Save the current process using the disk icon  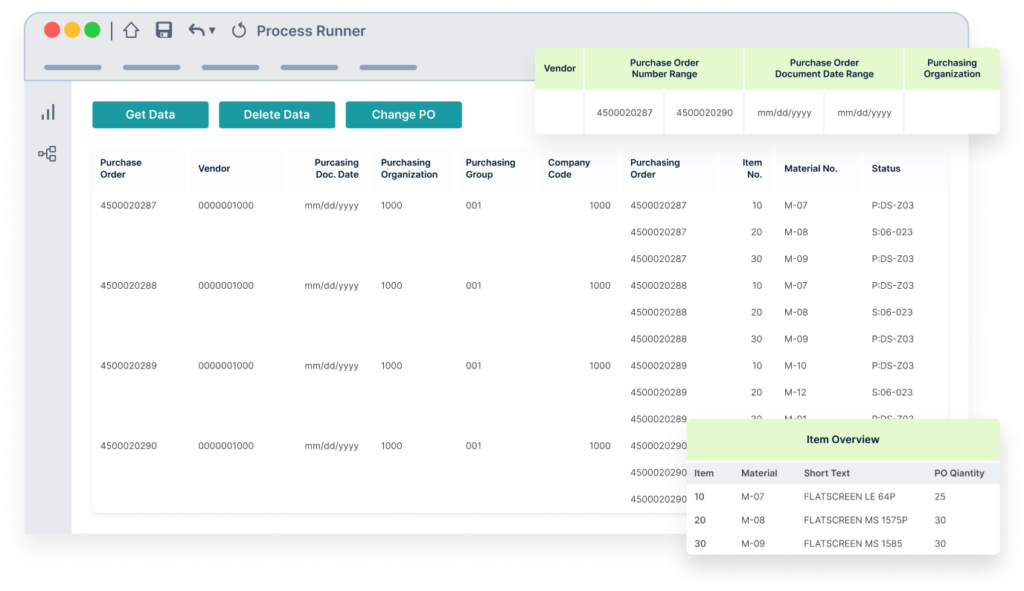coord(163,30)
